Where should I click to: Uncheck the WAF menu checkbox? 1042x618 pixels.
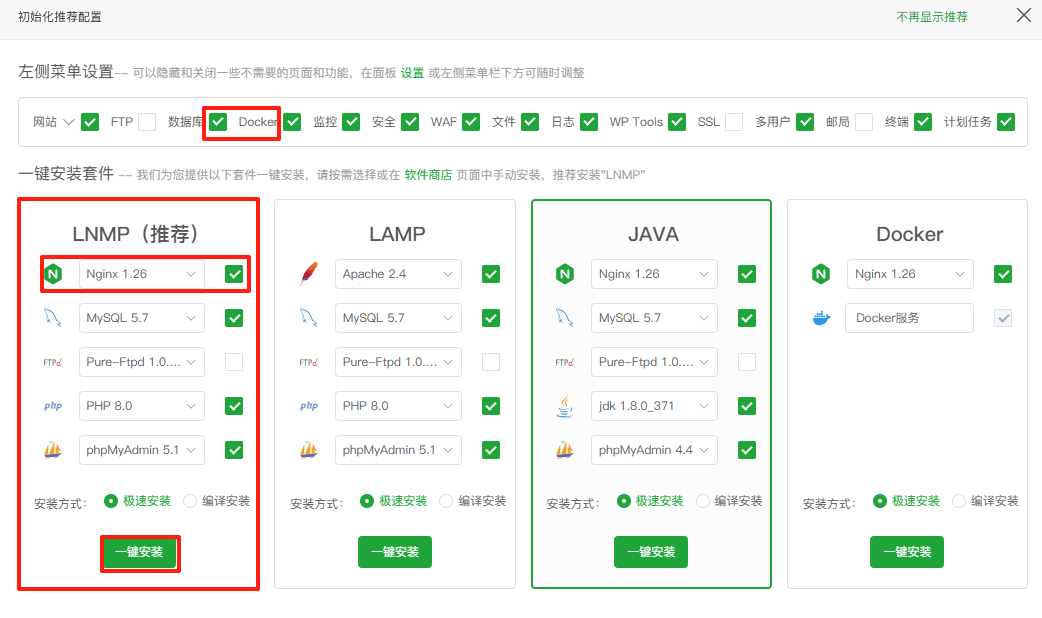[x=471, y=122]
